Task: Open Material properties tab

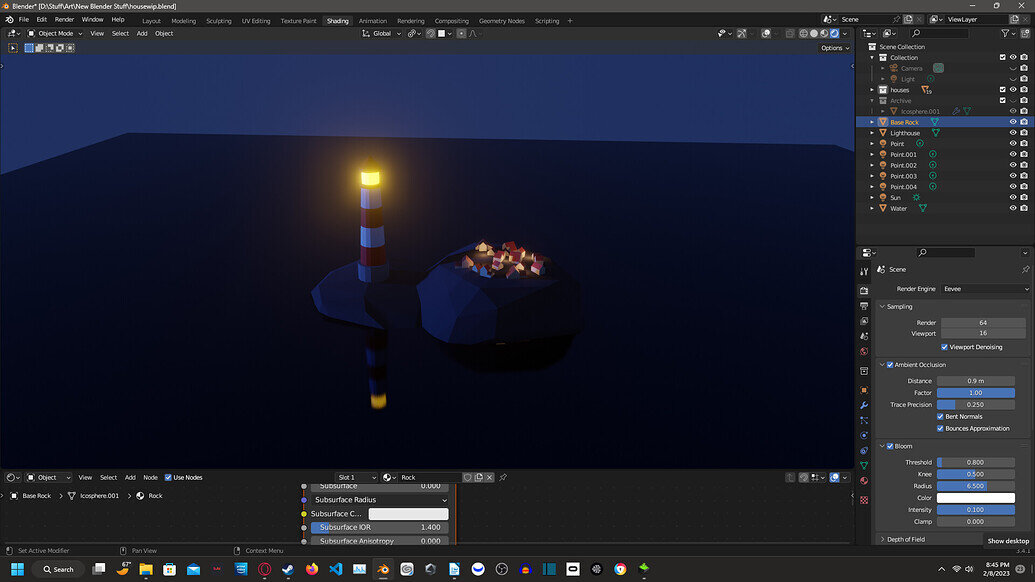Action: (x=864, y=480)
